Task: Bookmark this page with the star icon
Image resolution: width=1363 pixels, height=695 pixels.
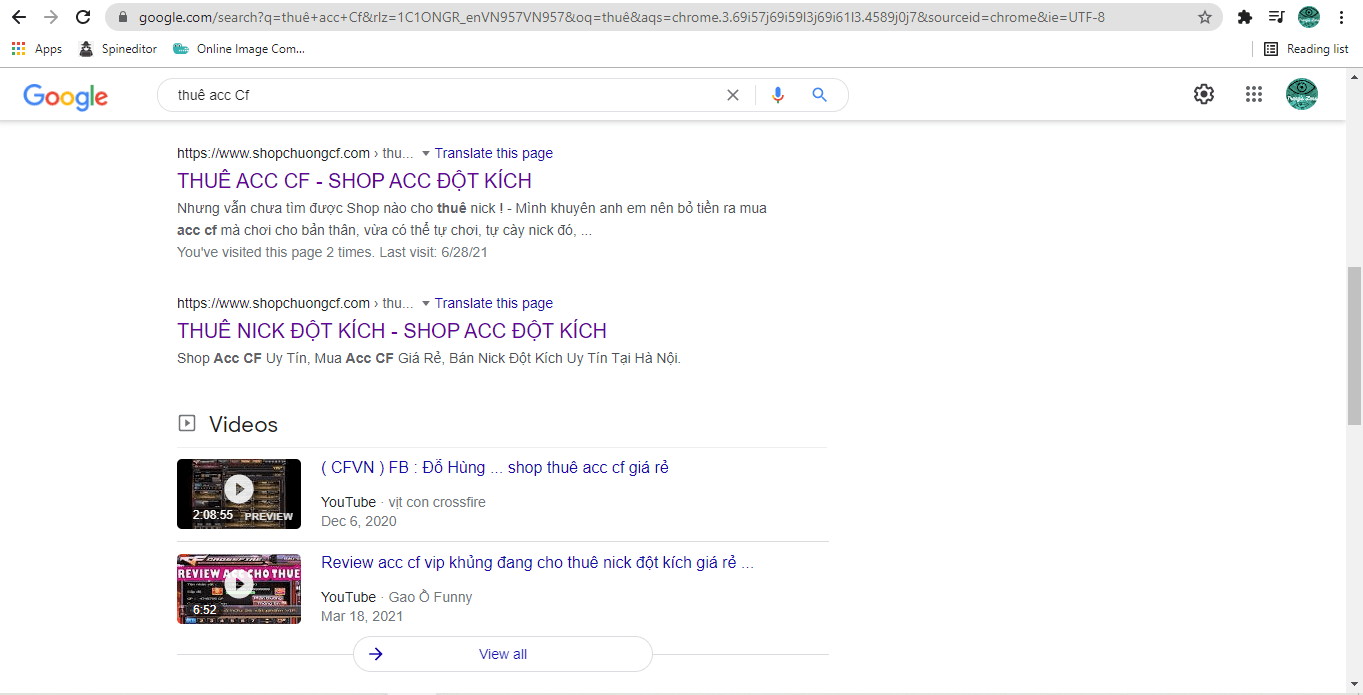Action: (1205, 17)
